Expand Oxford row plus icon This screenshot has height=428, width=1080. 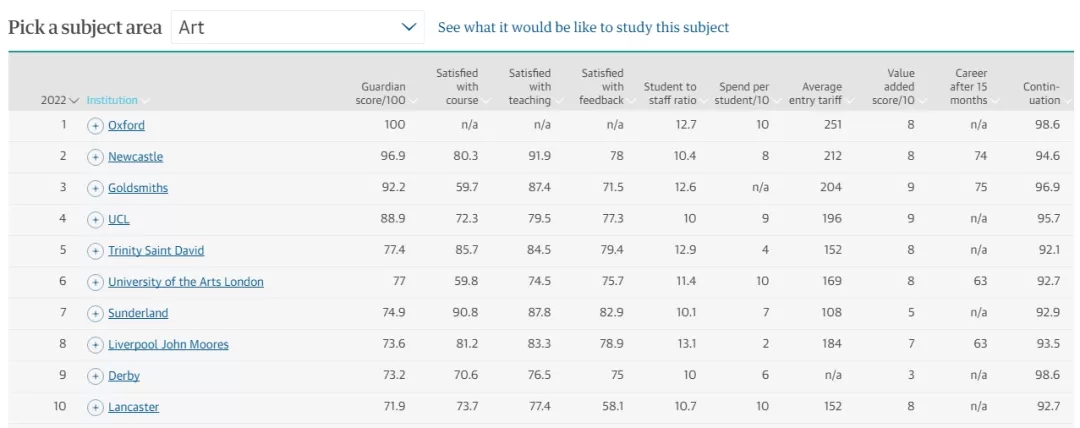95,126
